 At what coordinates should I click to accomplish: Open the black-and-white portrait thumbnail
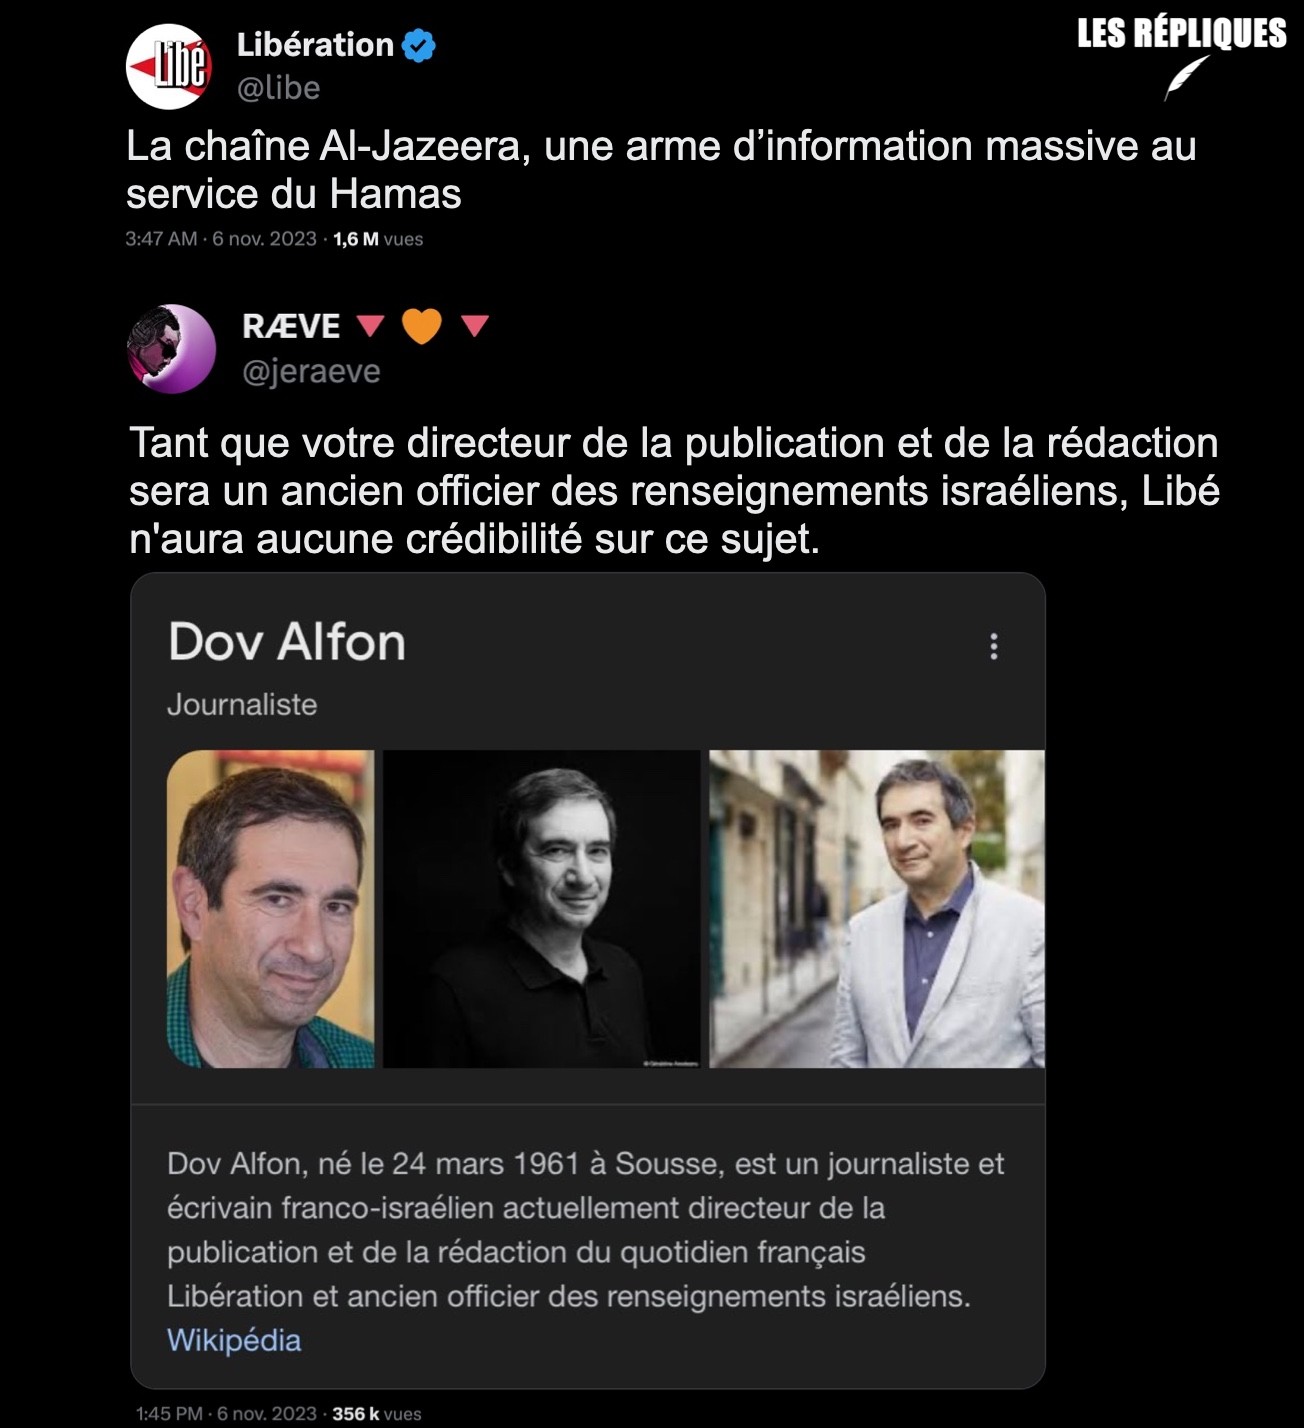(542, 909)
